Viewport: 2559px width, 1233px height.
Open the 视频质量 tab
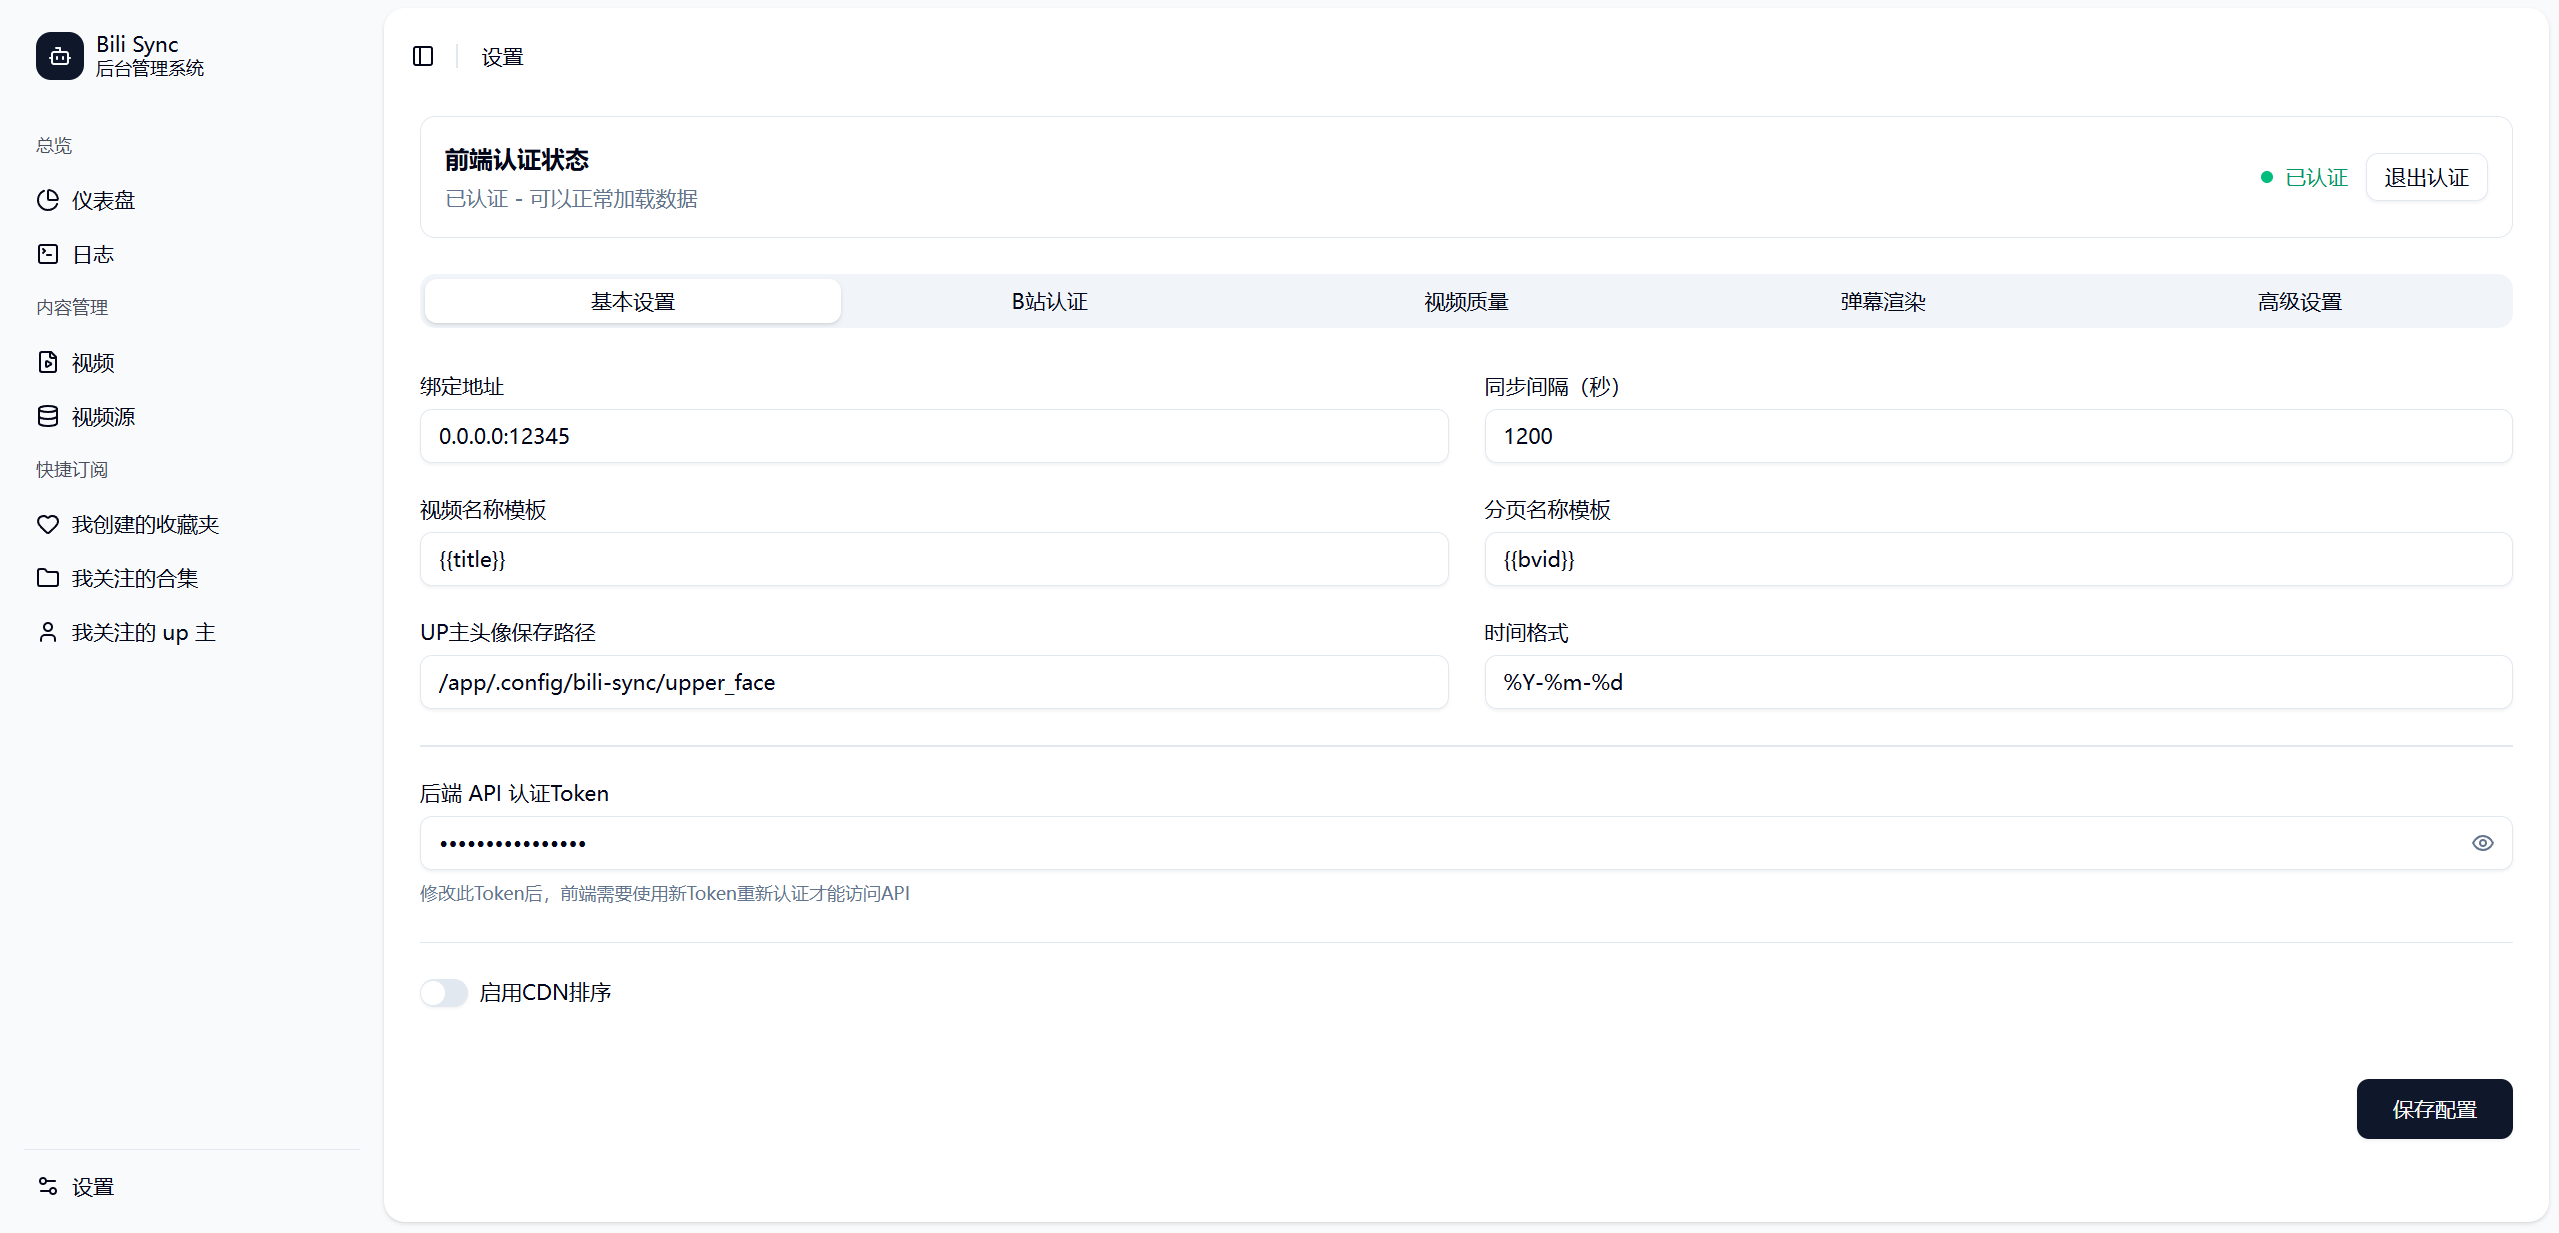[x=1466, y=301]
